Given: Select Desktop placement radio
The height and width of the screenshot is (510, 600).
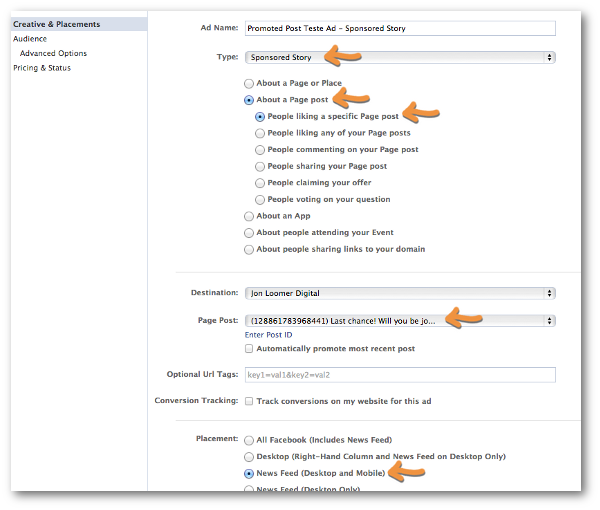Looking at the screenshot, I should 249,457.
